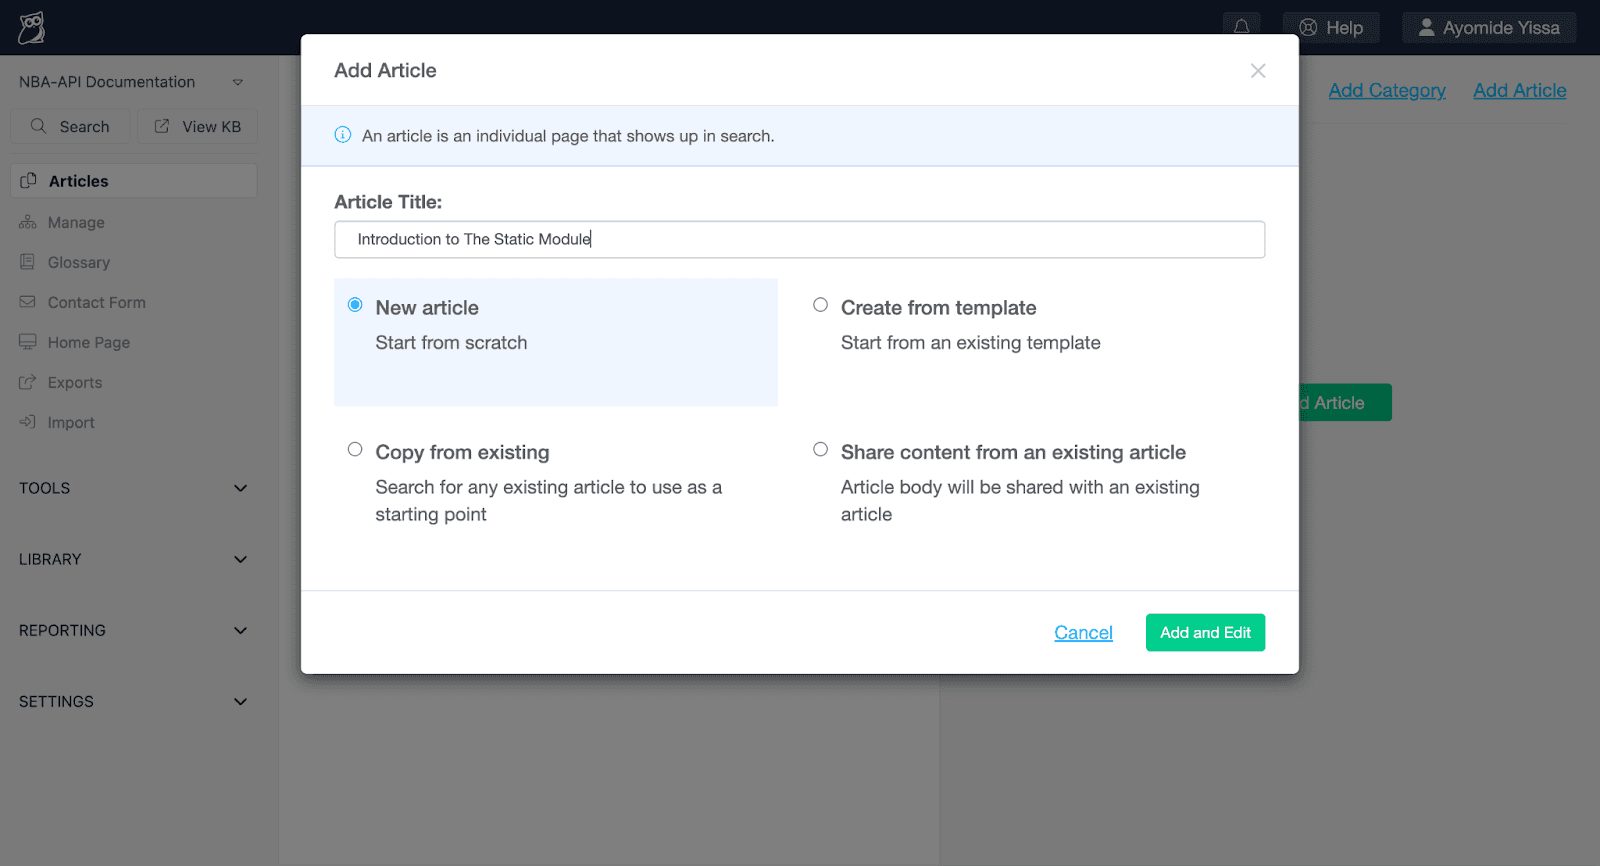Open the Home Page section
Viewport: 1600px width, 866px height.
(x=89, y=342)
